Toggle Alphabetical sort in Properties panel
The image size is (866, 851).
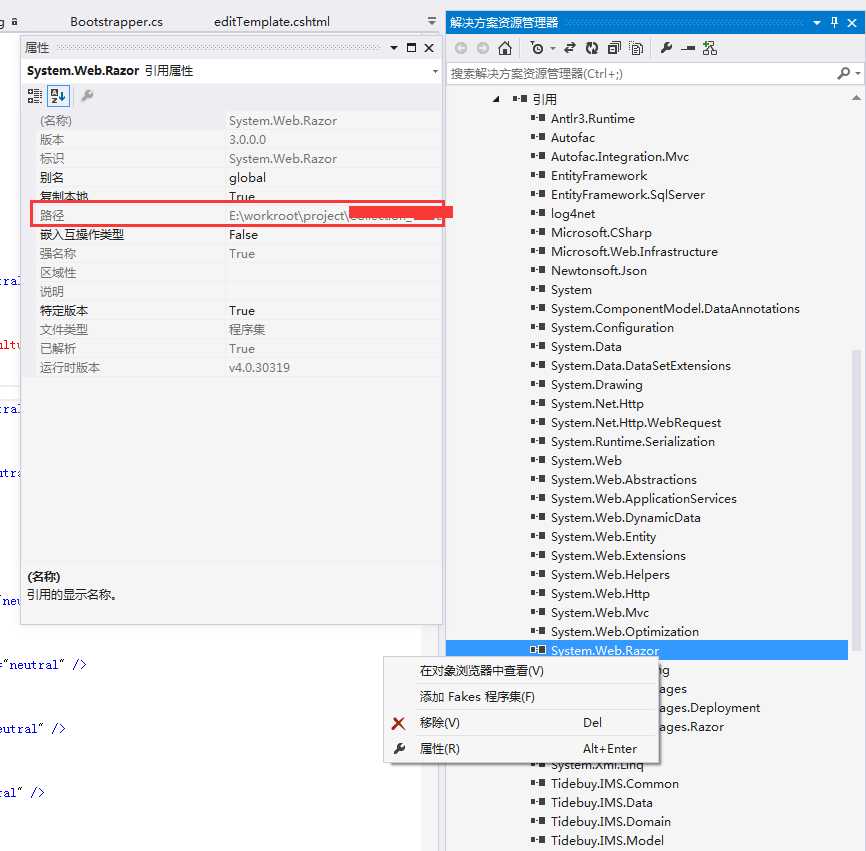(x=58, y=96)
